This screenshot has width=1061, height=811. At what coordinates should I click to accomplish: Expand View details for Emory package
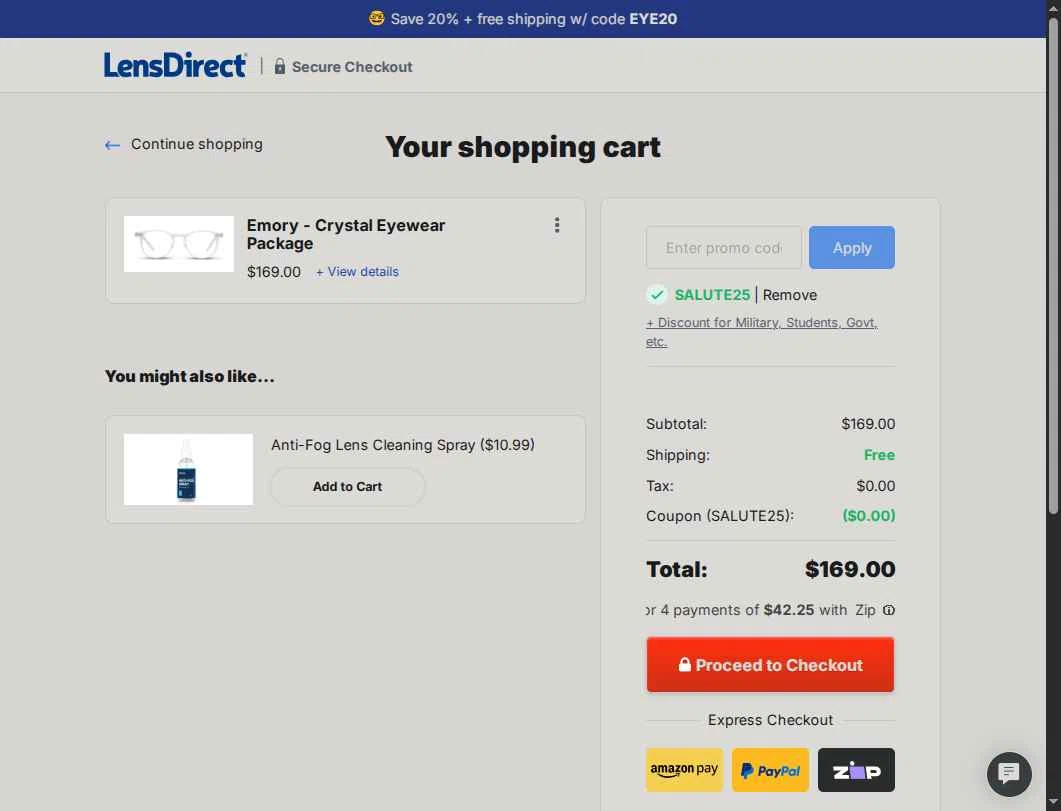tap(357, 272)
